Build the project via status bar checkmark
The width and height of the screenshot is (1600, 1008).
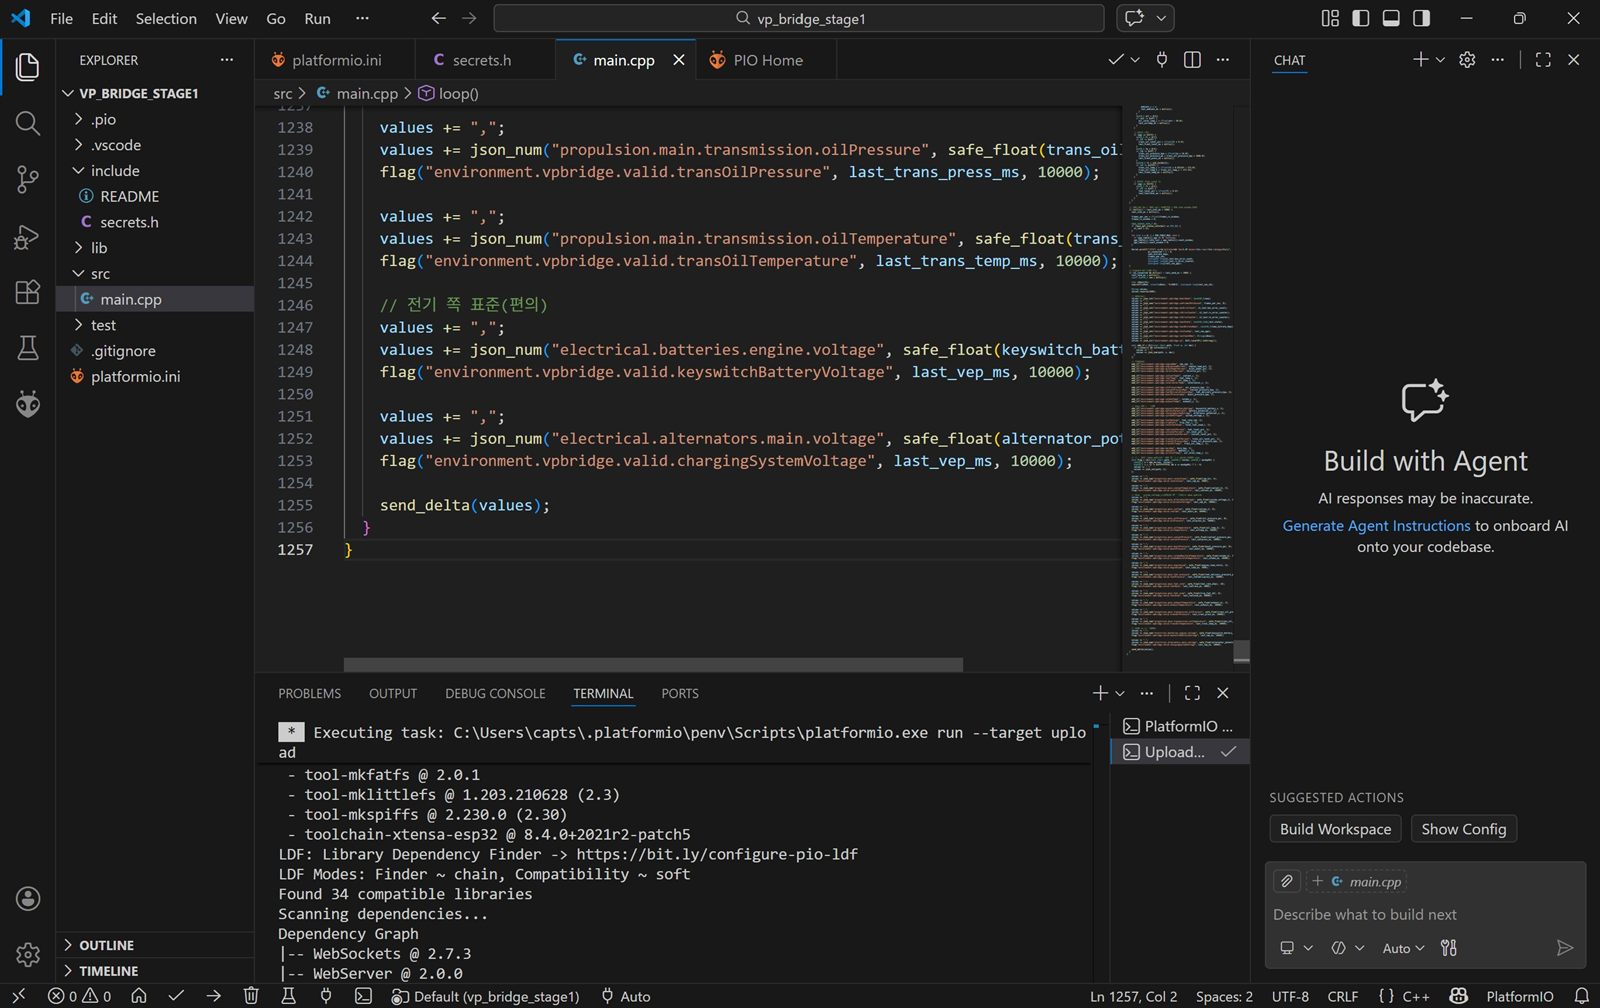tap(176, 995)
